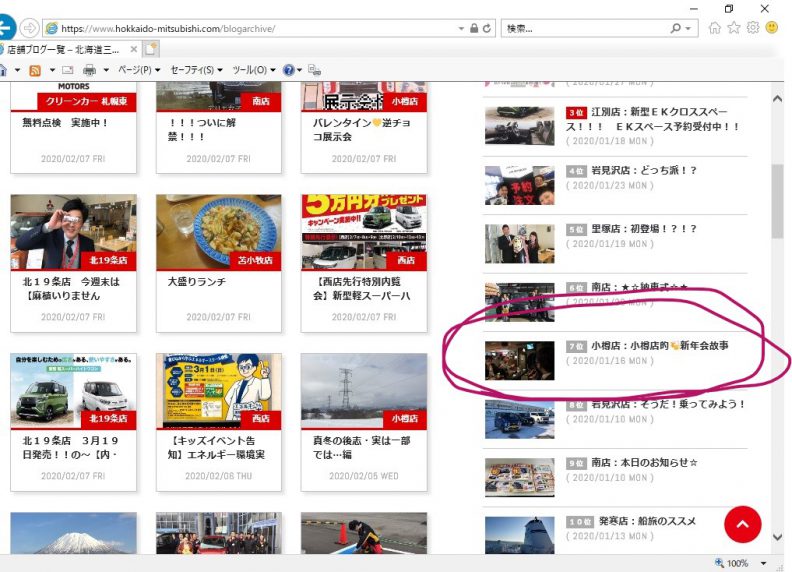Expand the home icon dropdown in command bar
The image size is (792, 572).
pos(18,70)
